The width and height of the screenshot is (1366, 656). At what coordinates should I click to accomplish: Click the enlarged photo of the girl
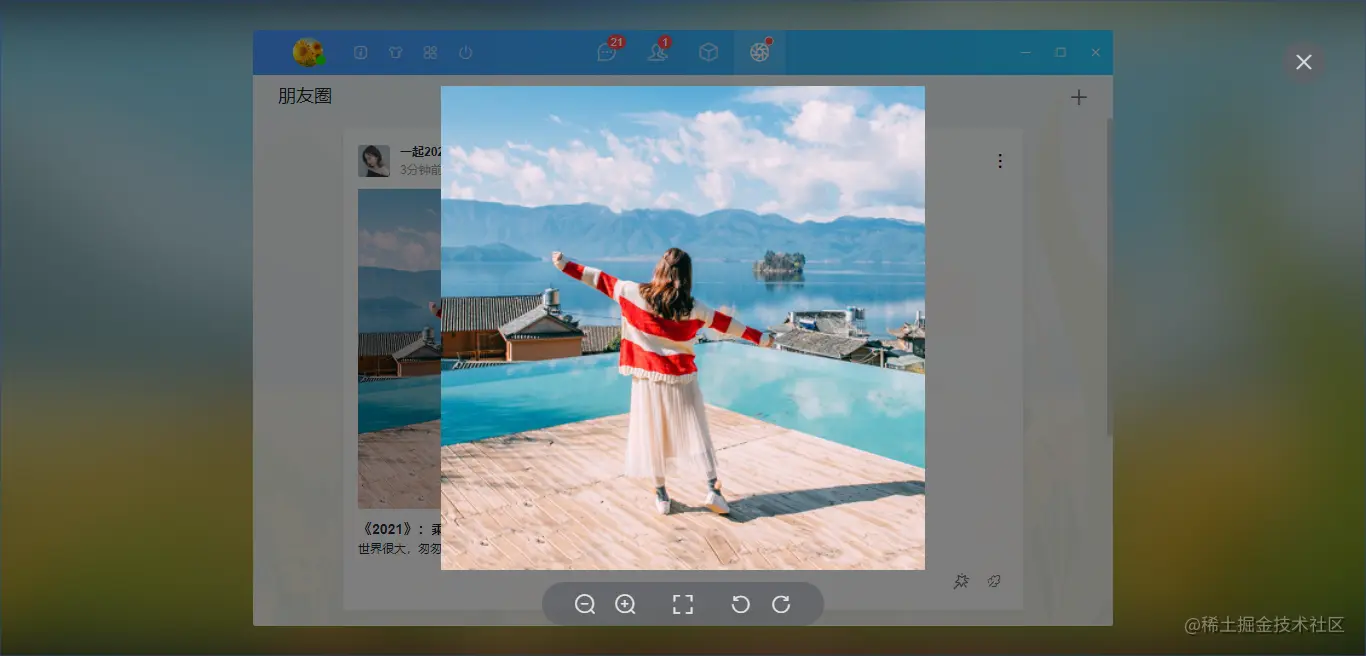(683, 328)
